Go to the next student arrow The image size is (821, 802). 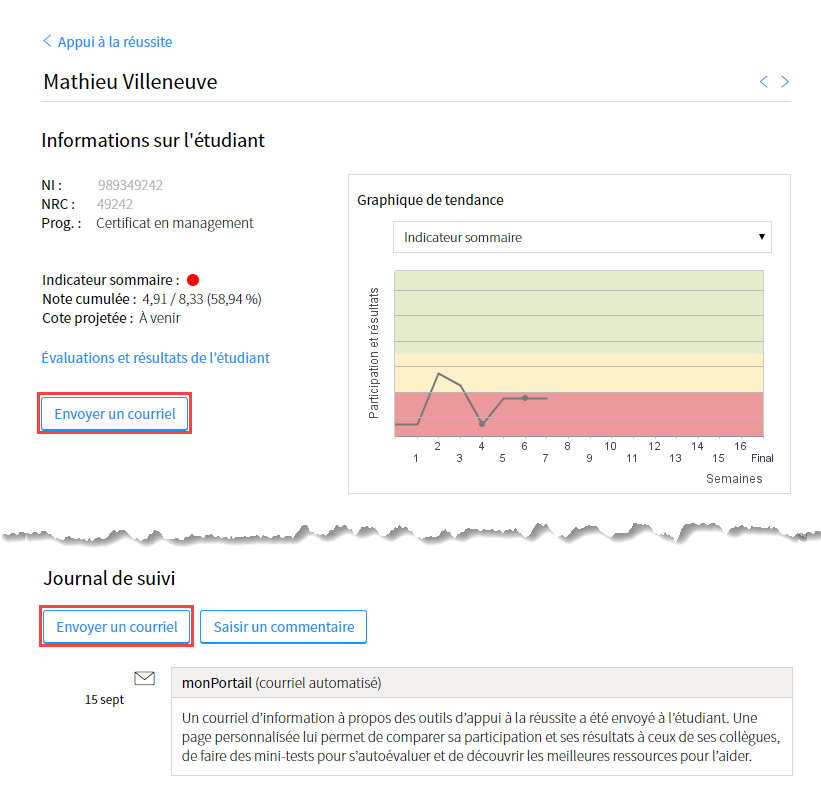coord(786,82)
